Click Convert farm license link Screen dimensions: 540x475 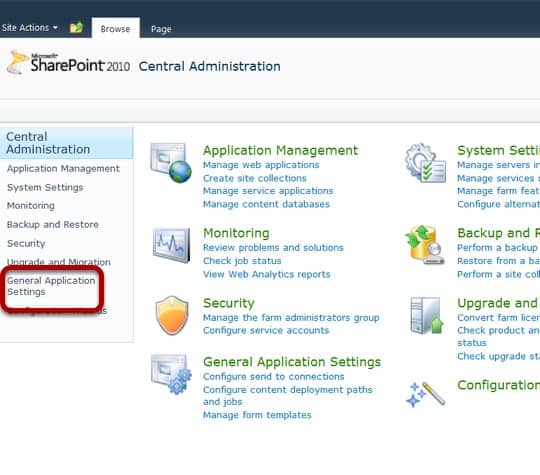498,318
